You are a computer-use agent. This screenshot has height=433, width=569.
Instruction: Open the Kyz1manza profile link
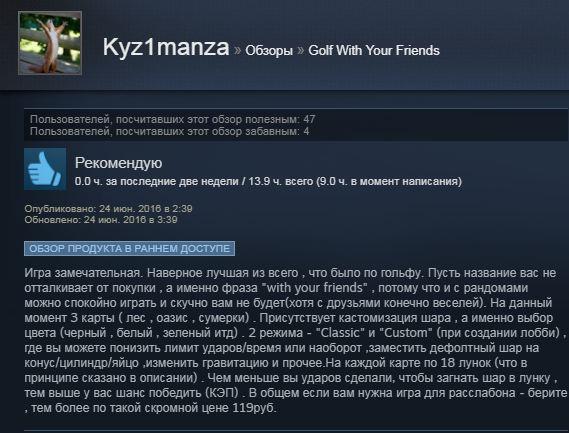(x=166, y=48)
